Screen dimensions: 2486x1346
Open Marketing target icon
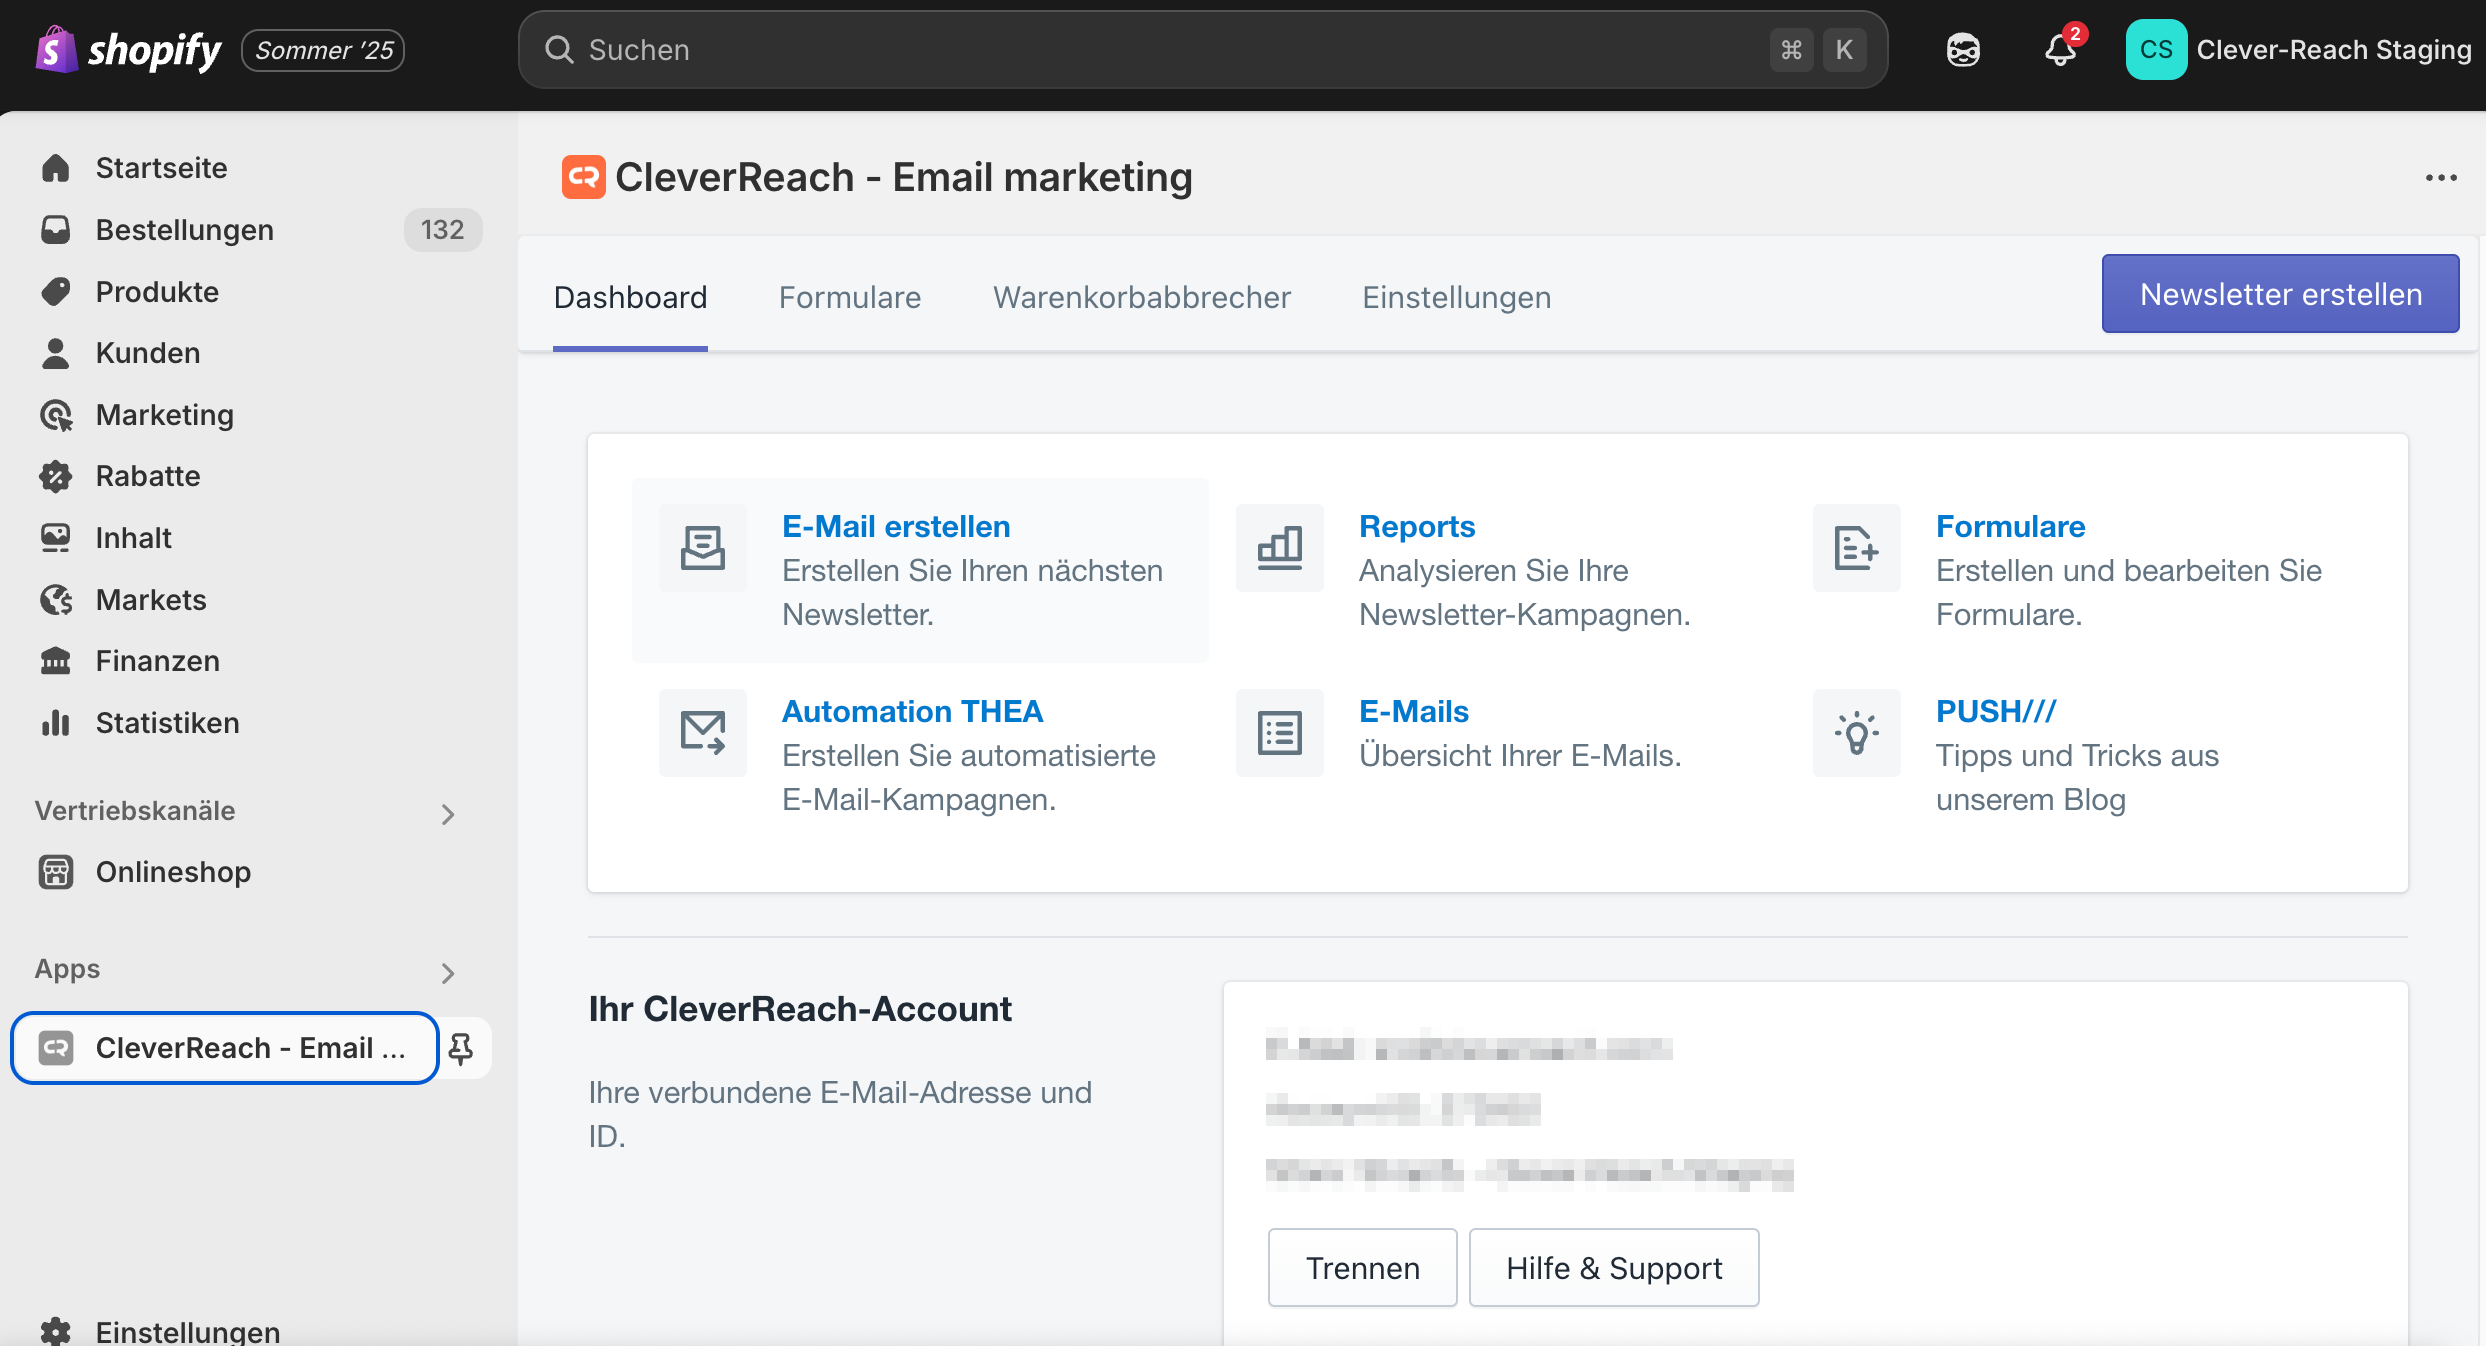point(56,415)
